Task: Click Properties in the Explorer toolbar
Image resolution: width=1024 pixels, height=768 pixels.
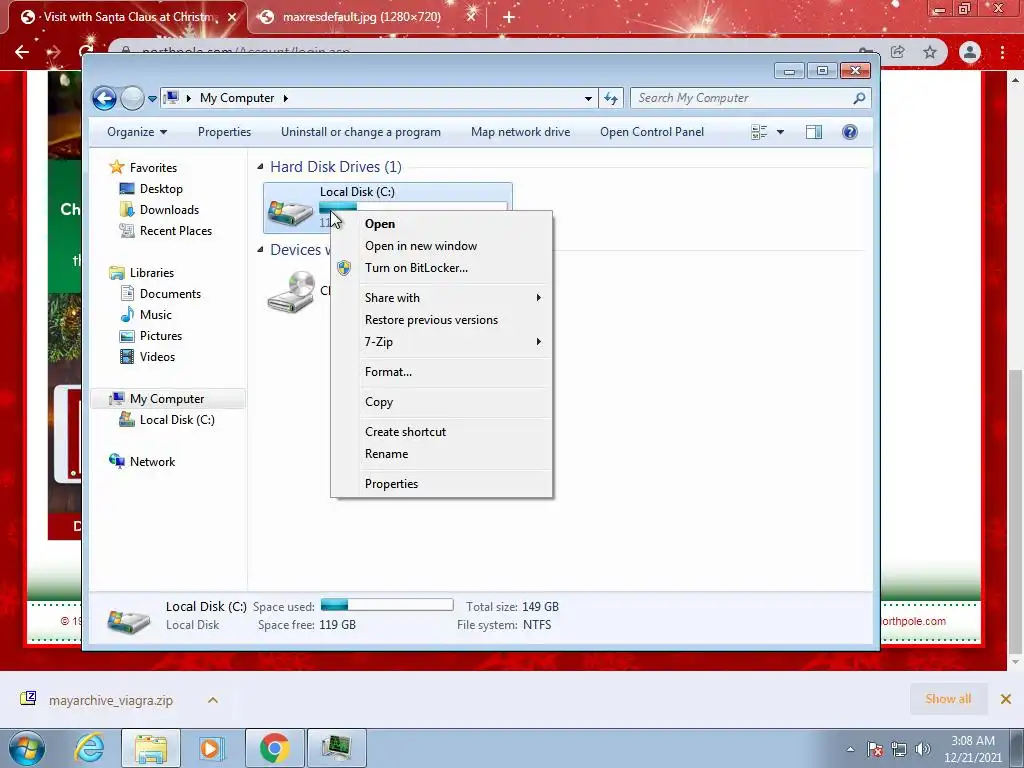Action: [x=224, y=132]
